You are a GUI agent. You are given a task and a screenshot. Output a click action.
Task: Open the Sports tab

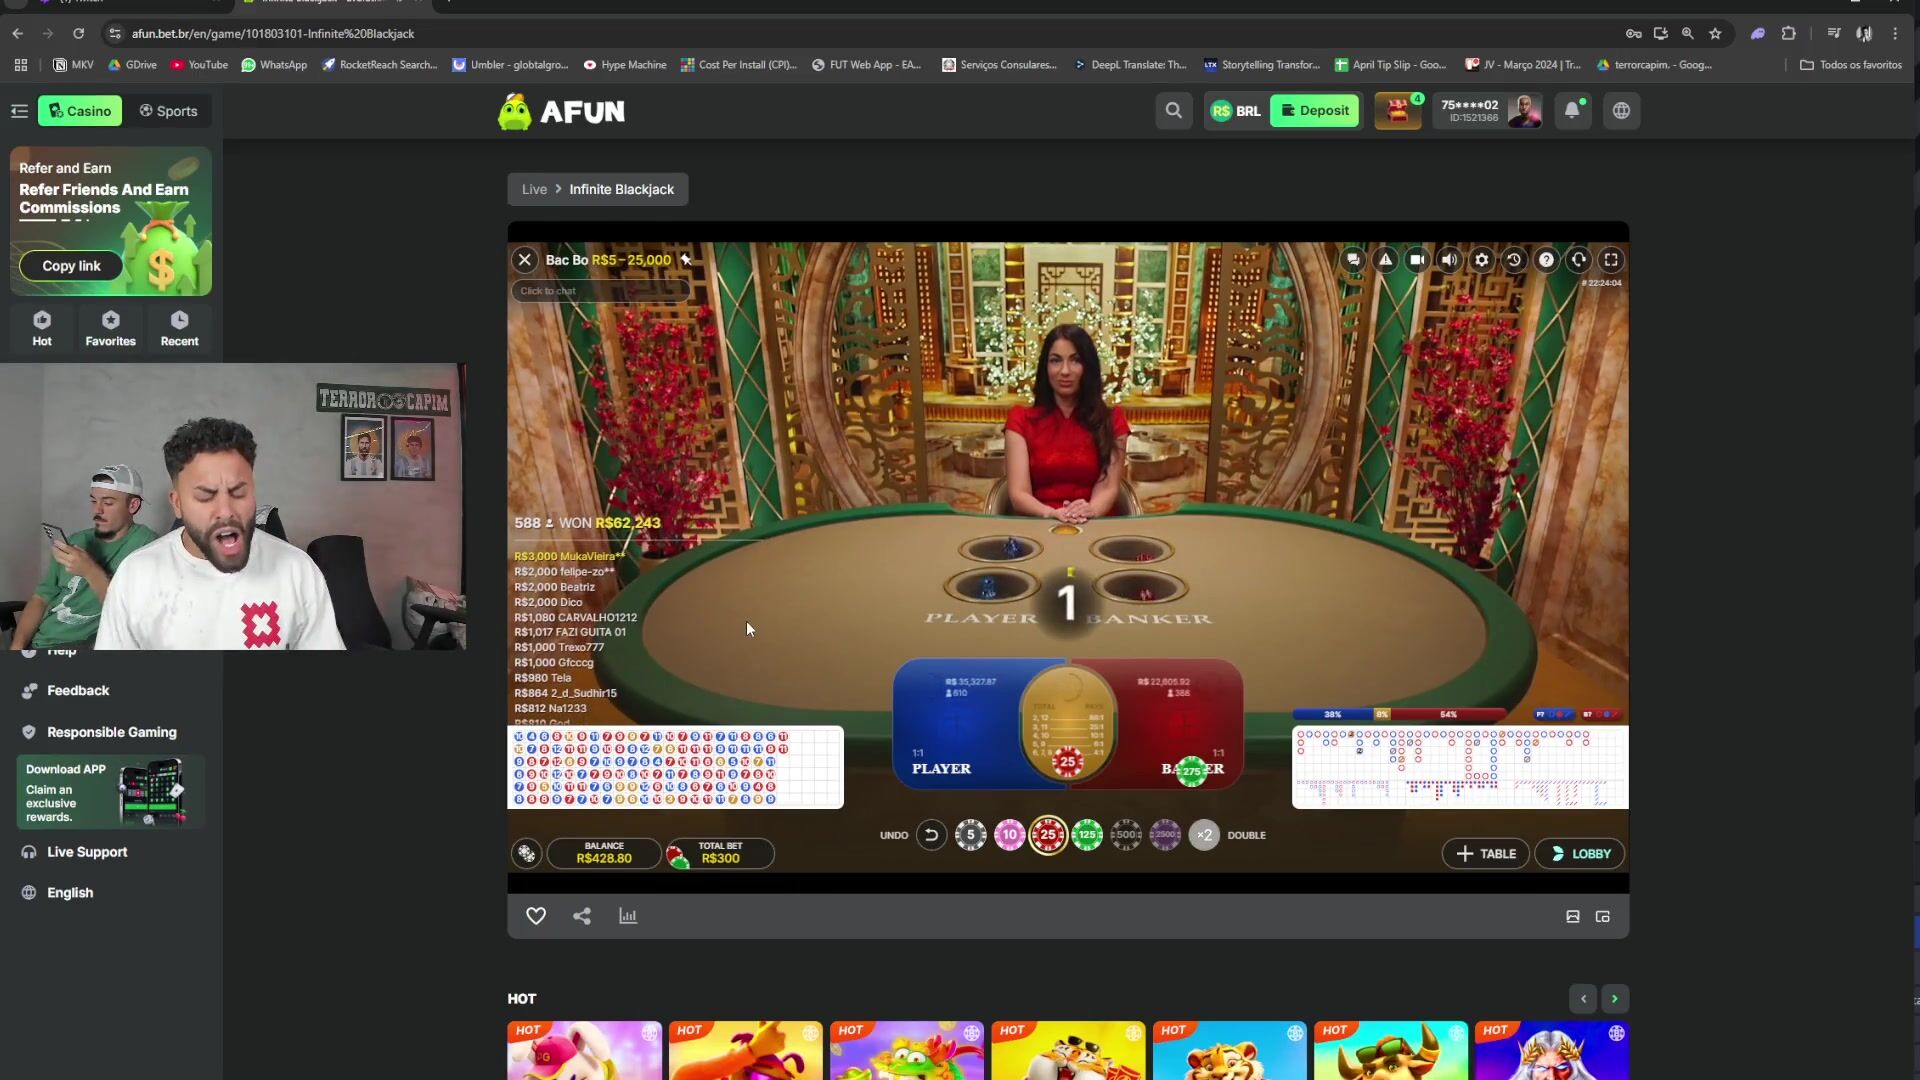click(168, 111)
